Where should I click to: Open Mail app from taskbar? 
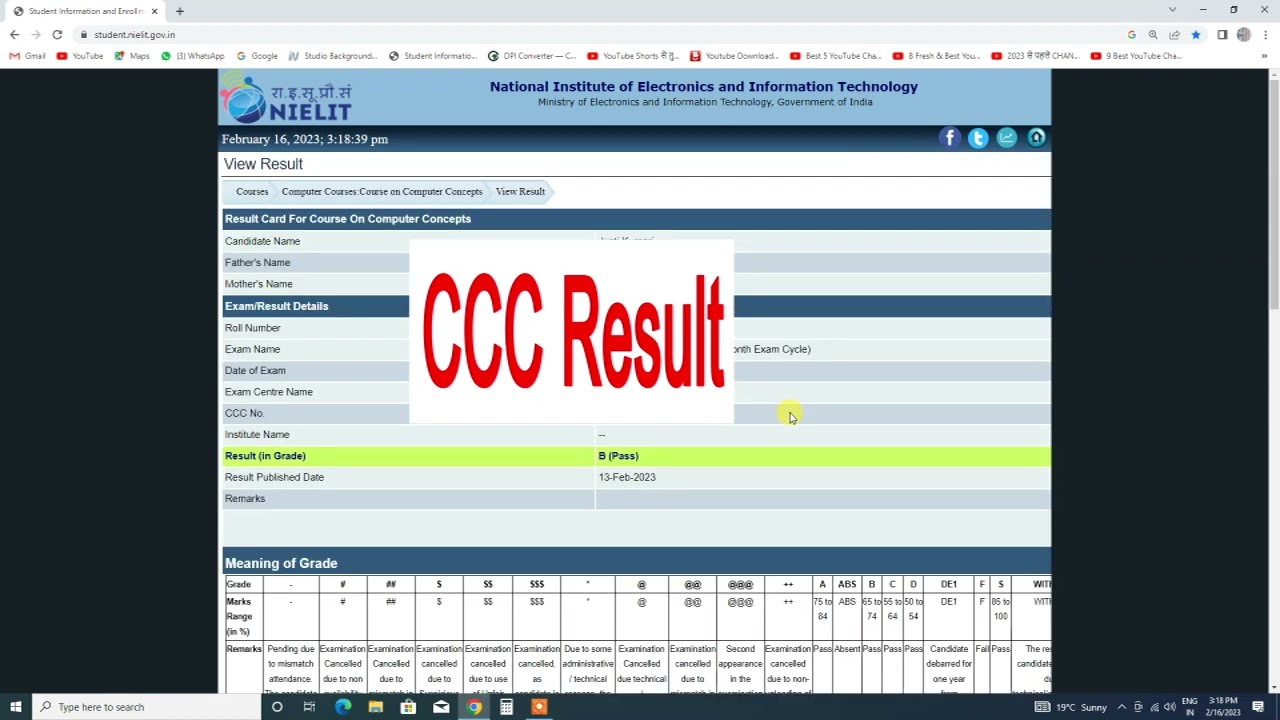(441, 707)
